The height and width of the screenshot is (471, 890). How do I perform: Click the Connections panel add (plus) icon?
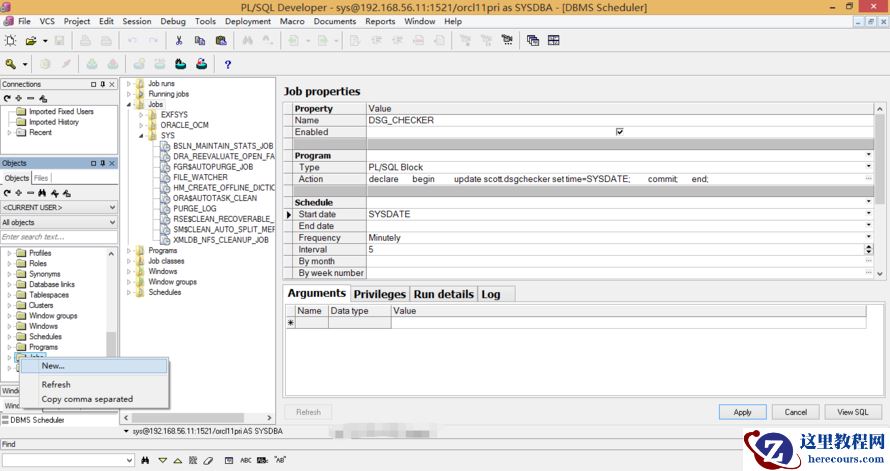(19, 98)
